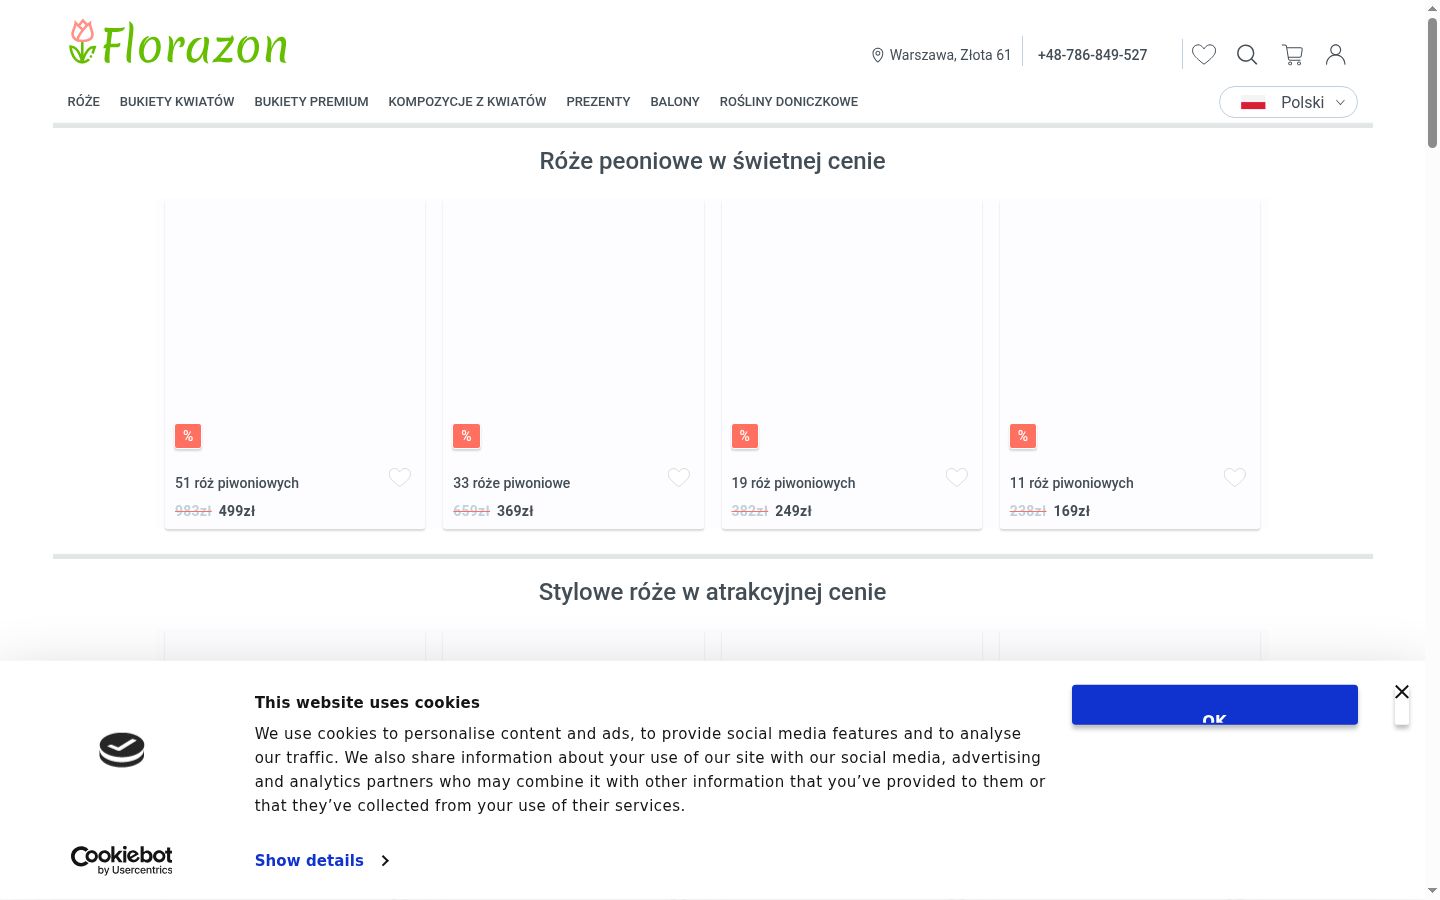Viewport: 1440px width, 900px height.
Task: Open the 33 róże piwoniowe product image
Action: click(x=573, y=330)
